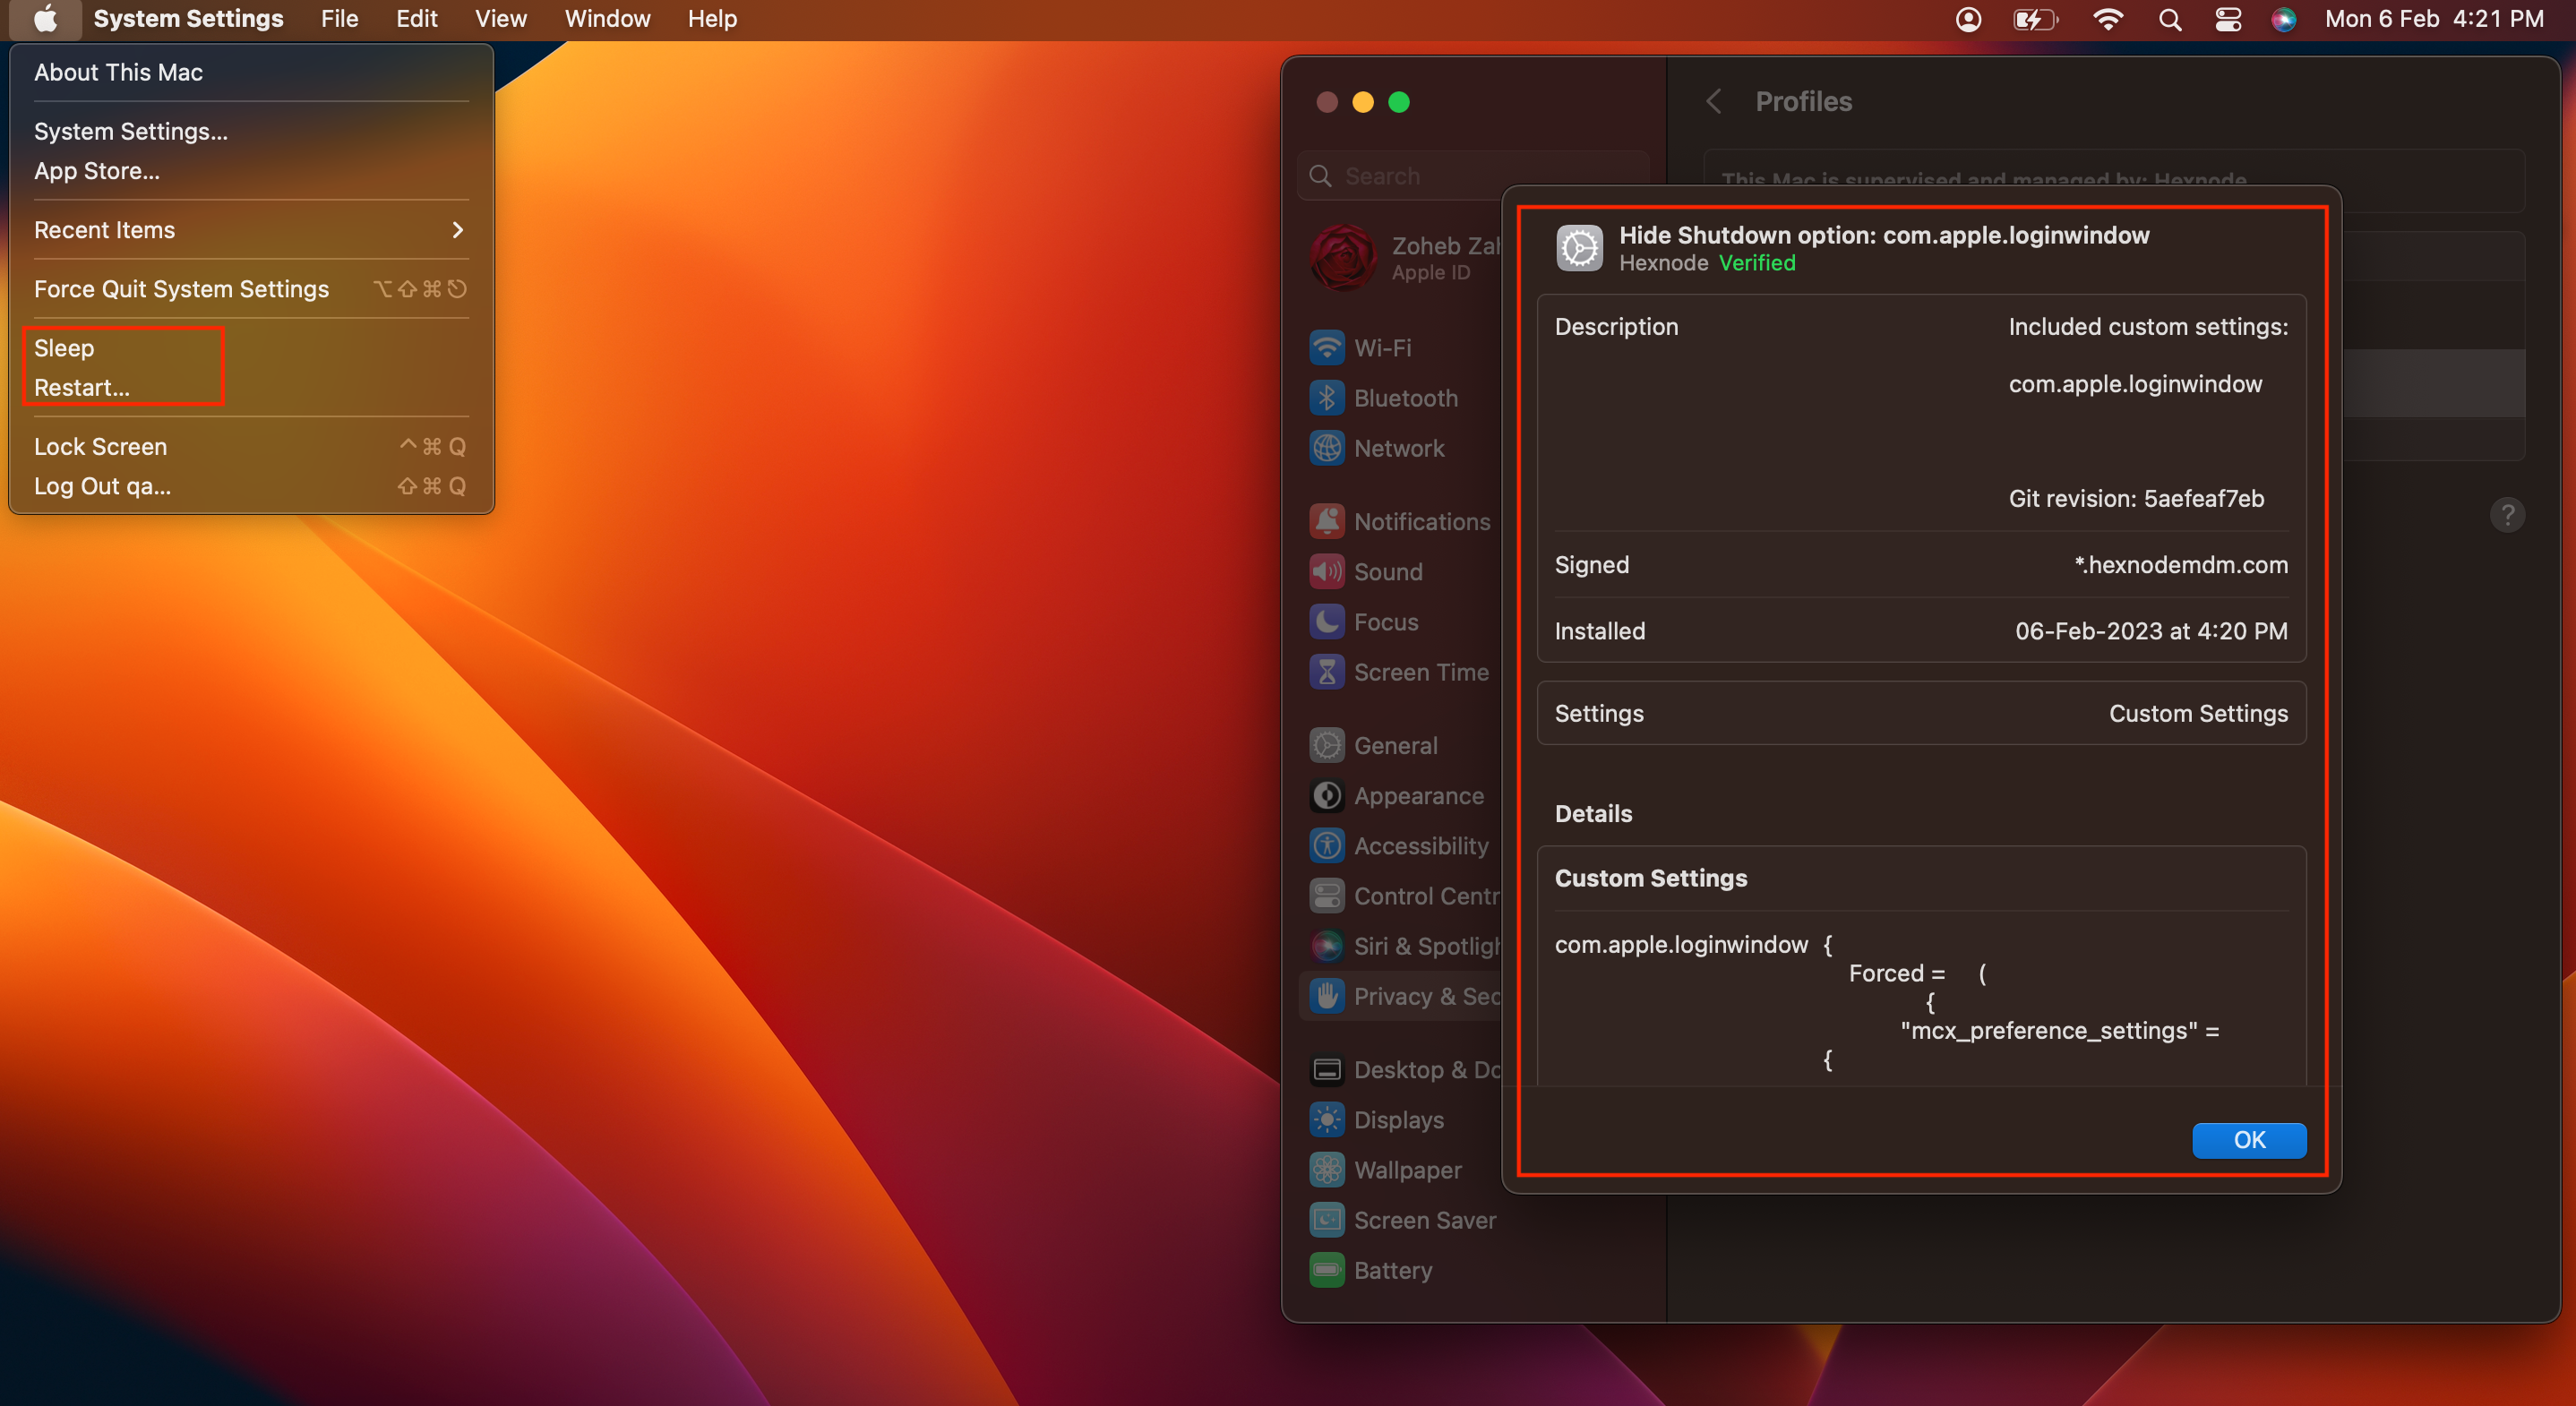This screenshot has height=1406, width=2576.
Task: Open battery status icon in menu bar
Action: pos(2035,19)
